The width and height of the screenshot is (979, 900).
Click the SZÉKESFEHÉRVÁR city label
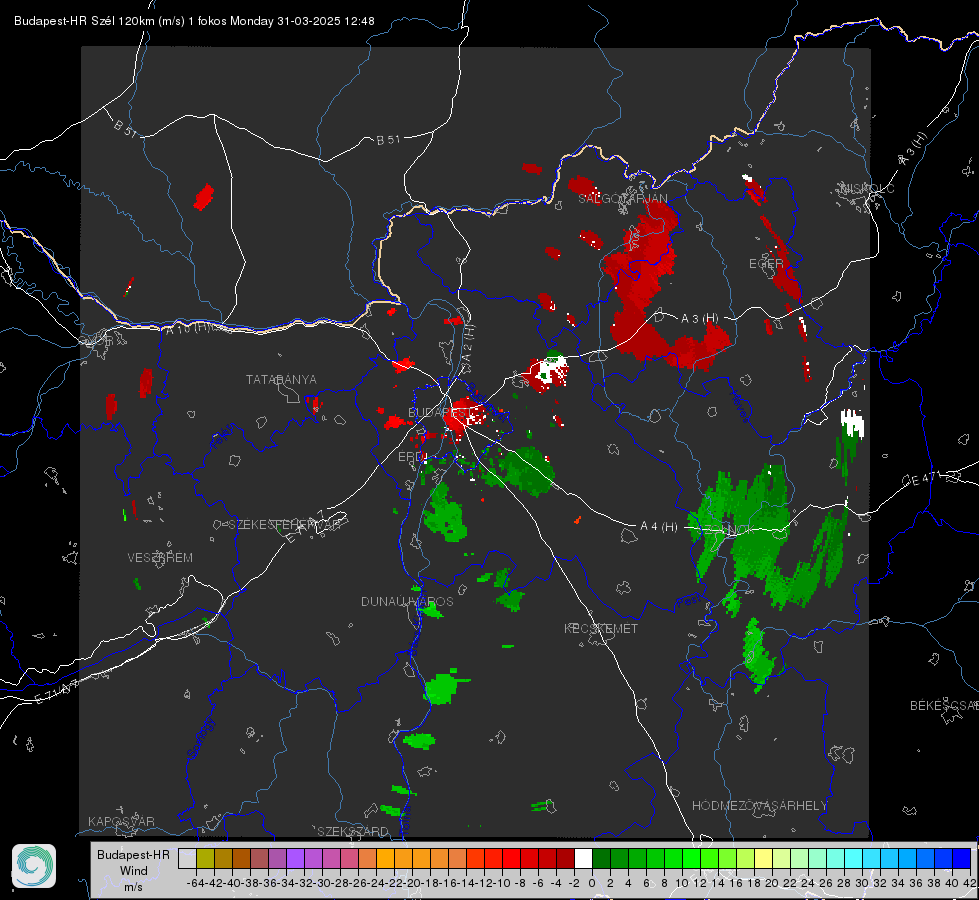pyautogui.click(x=284, y=525)
